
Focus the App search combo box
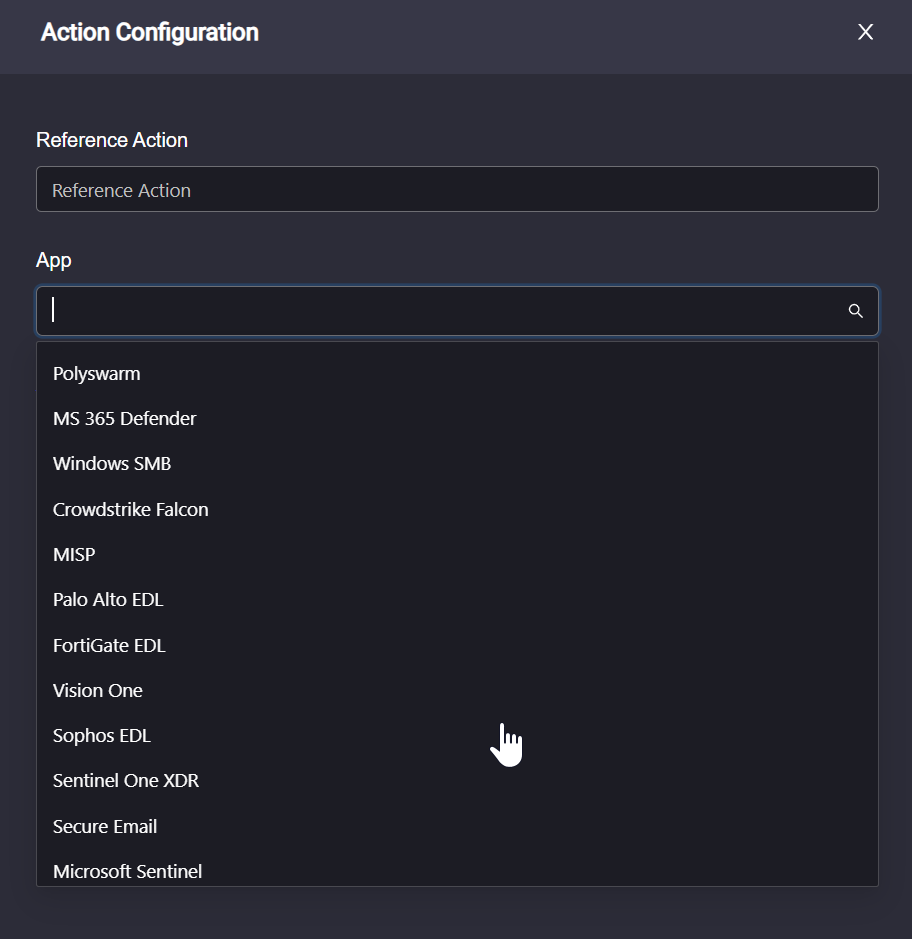(x=457, y=311)
